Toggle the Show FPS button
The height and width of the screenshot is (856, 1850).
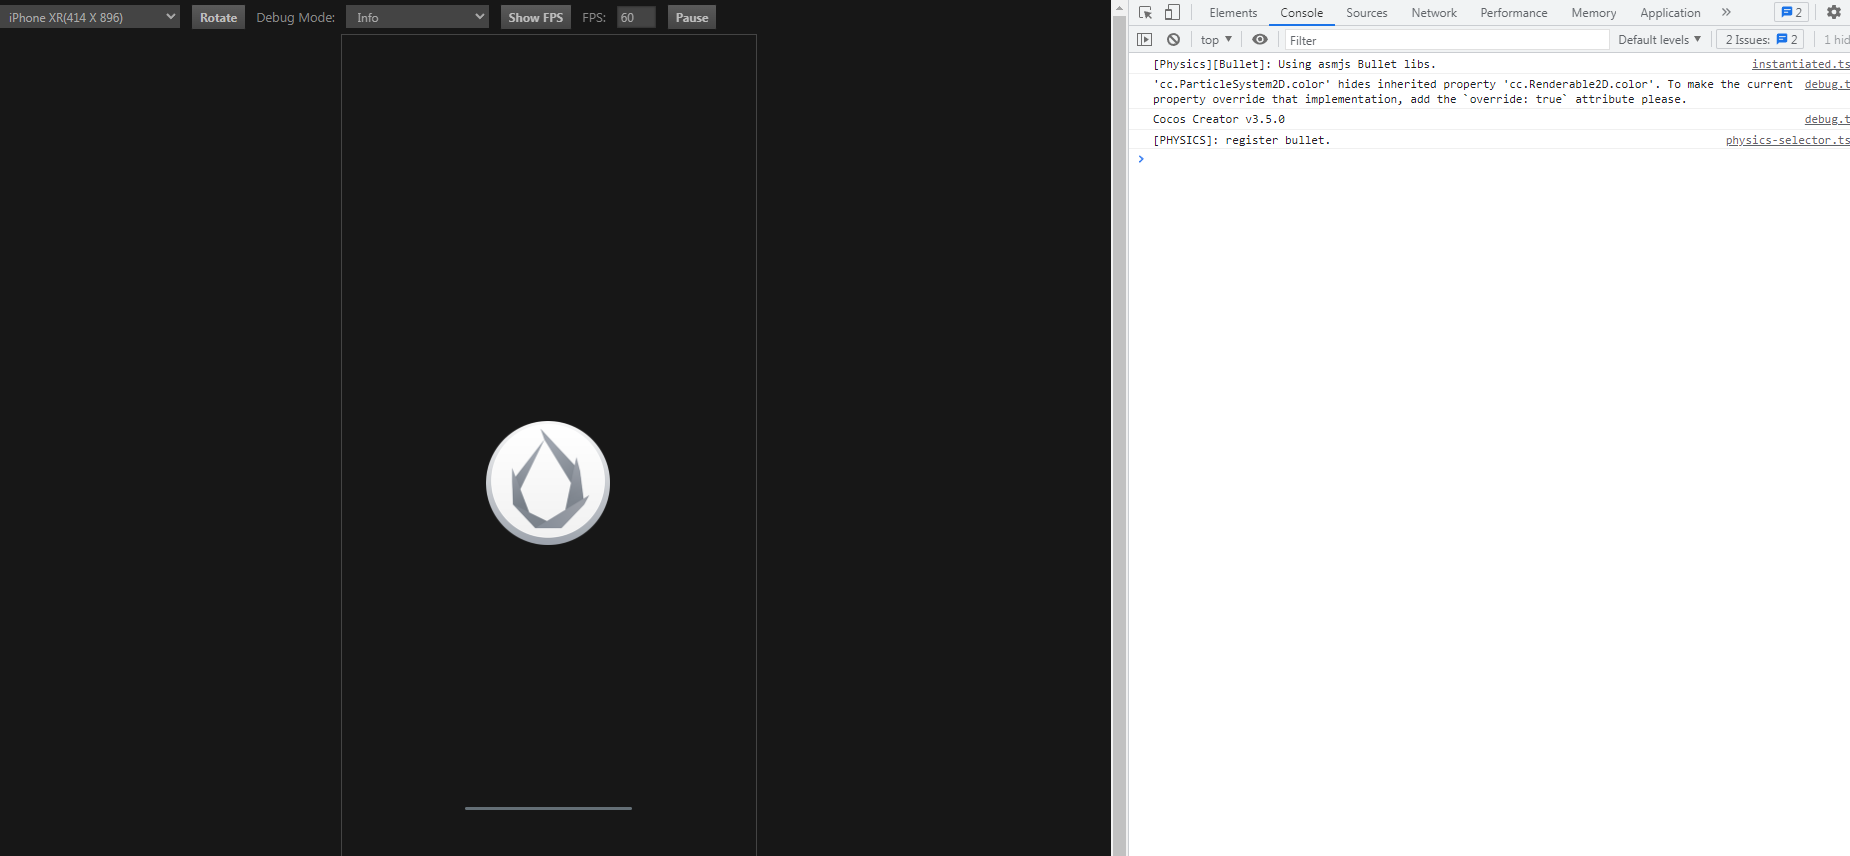536,17
